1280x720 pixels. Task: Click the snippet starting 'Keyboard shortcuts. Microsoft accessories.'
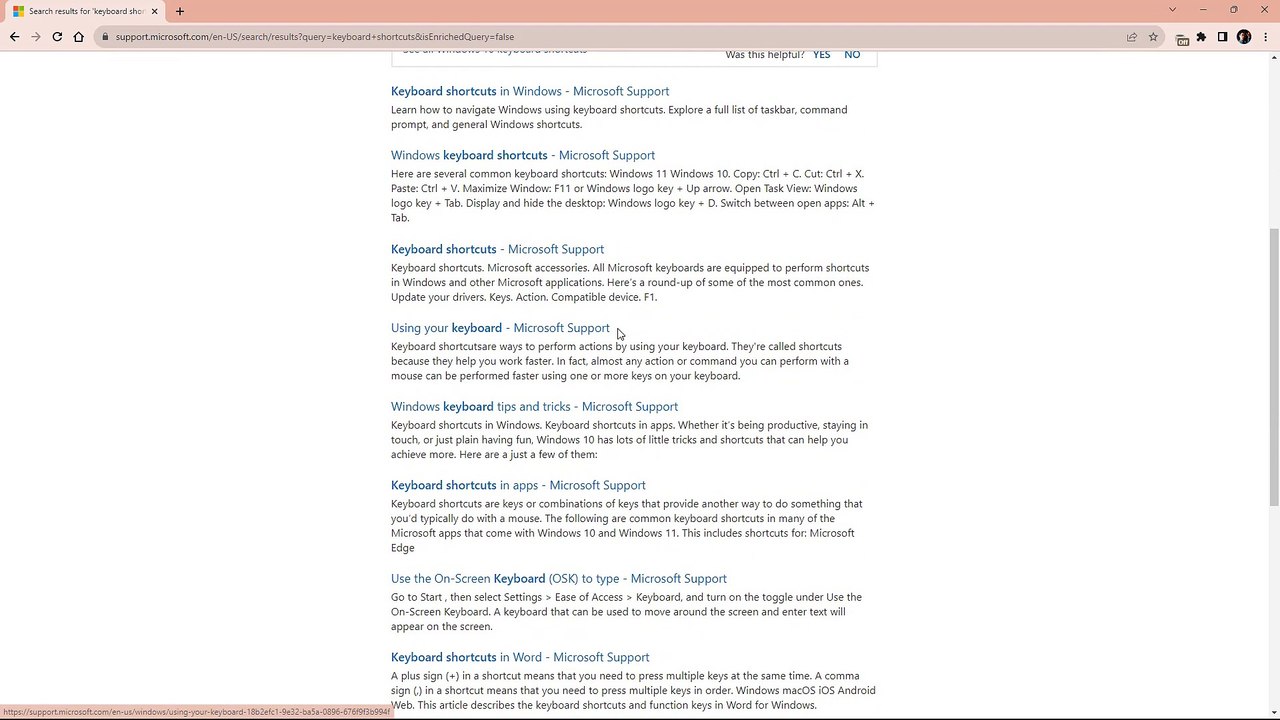click(630, 282)
